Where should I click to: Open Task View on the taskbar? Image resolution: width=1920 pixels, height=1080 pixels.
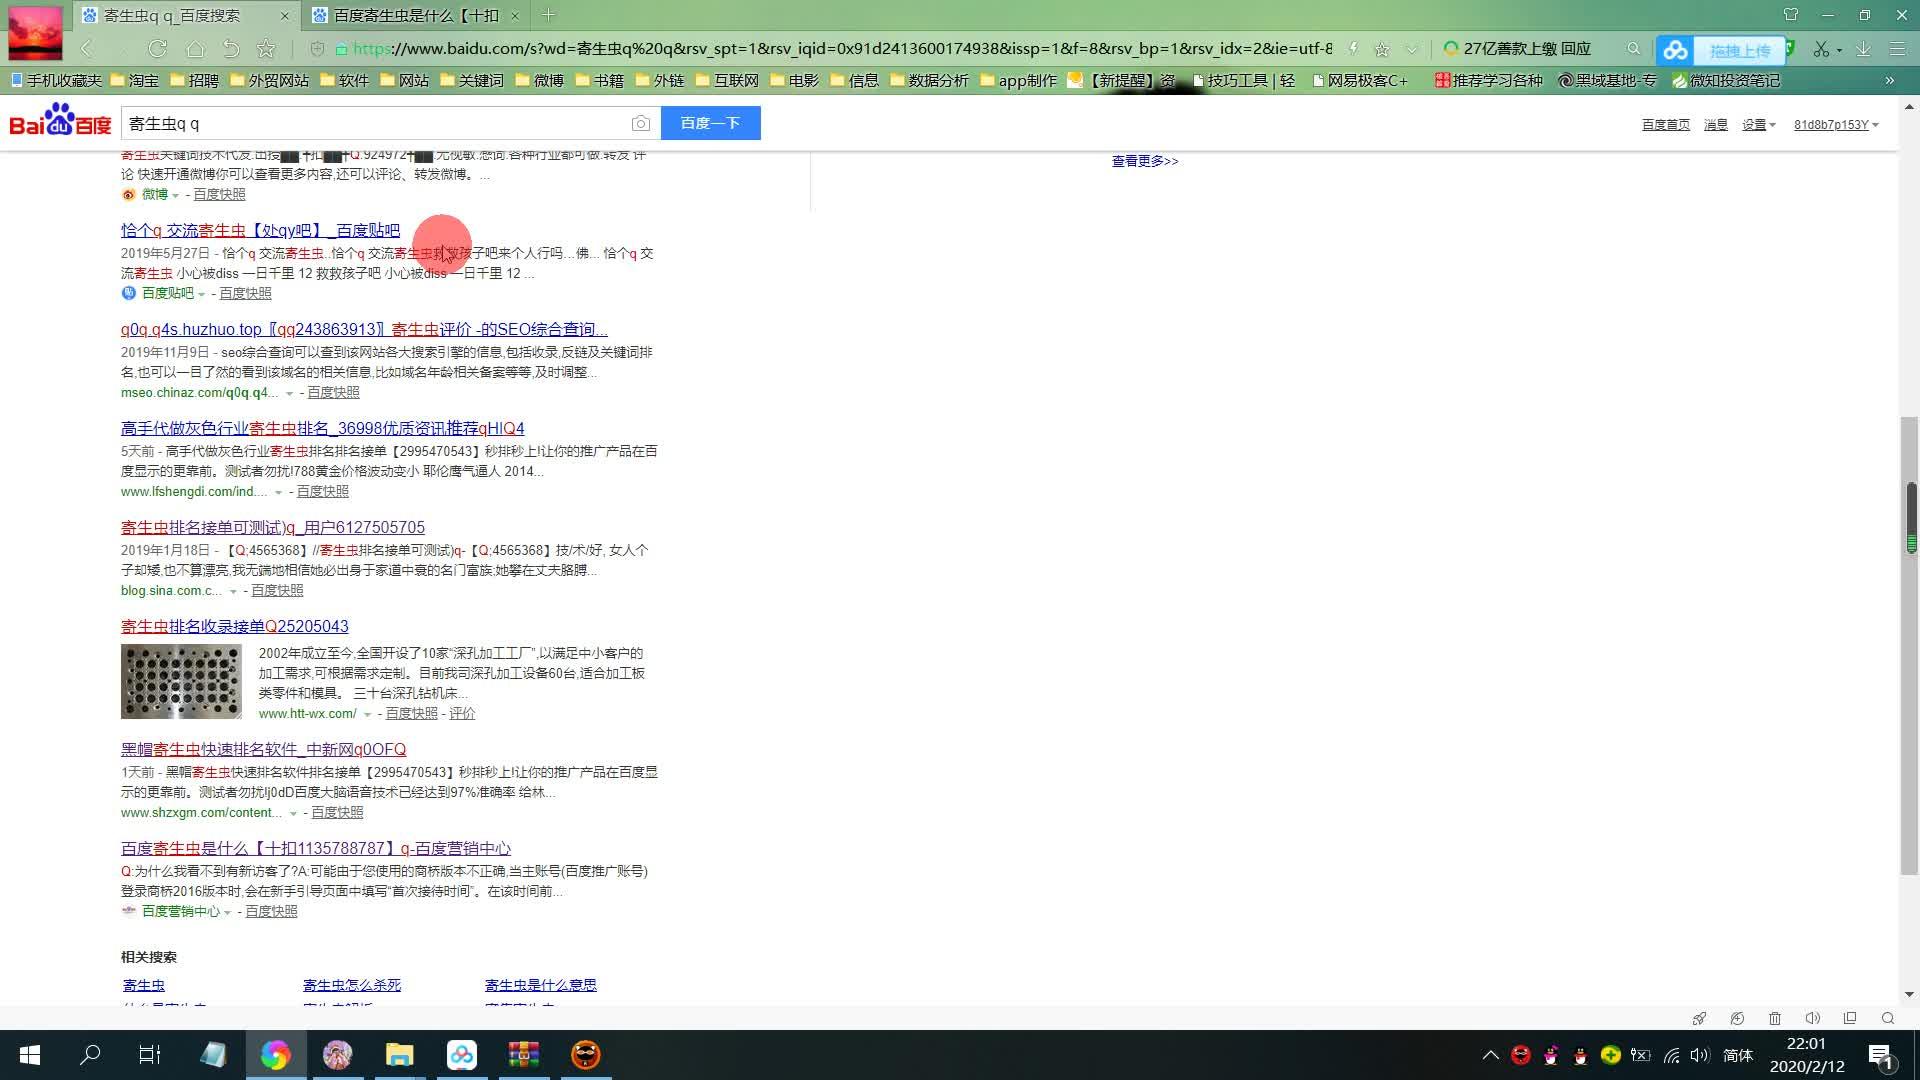click(x=150, y=1055)
